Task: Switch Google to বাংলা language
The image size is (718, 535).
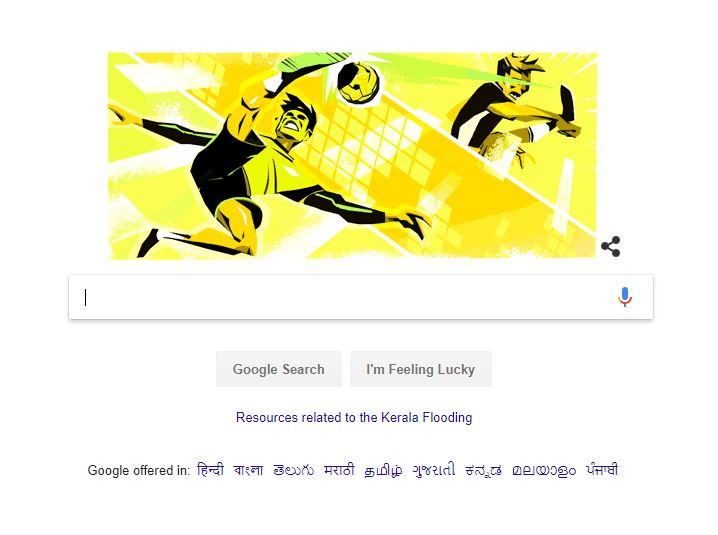Action: [248, 470]
